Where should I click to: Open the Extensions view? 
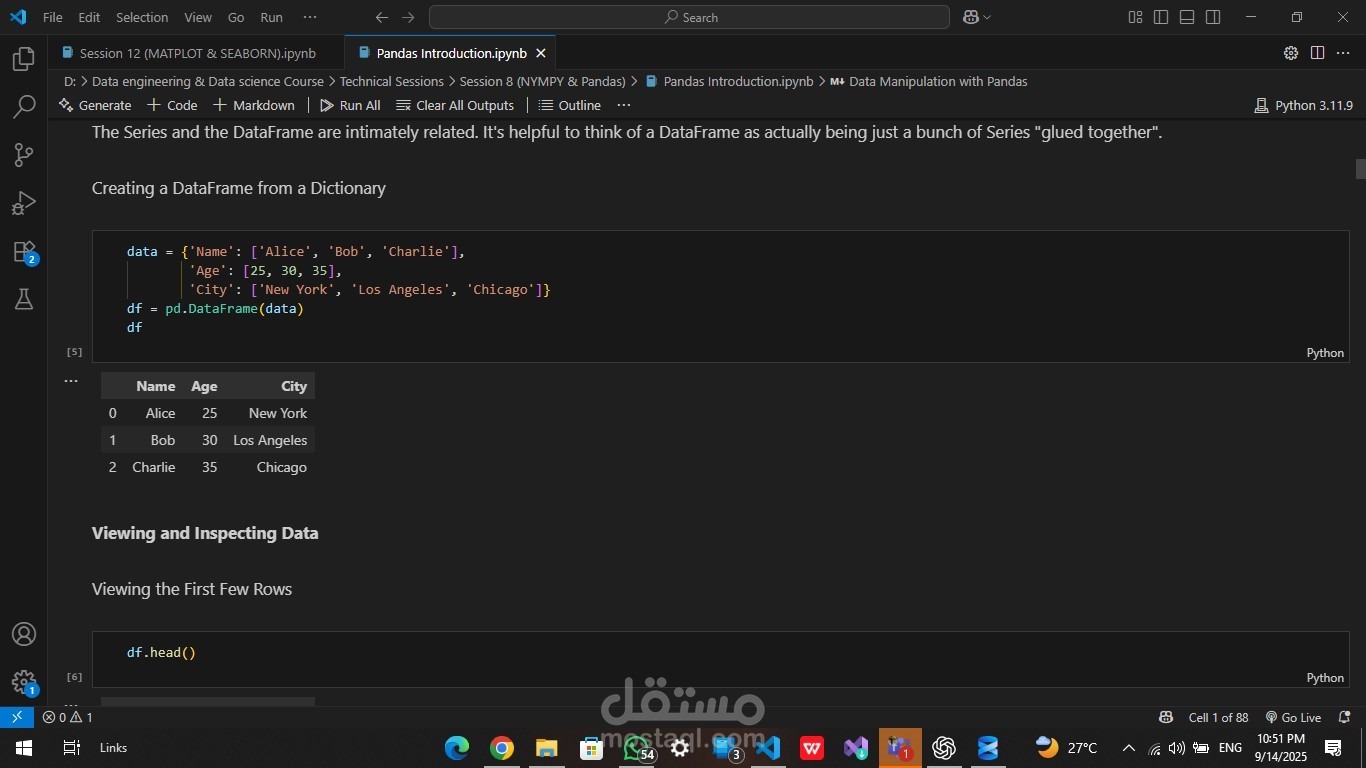[24, 252]
